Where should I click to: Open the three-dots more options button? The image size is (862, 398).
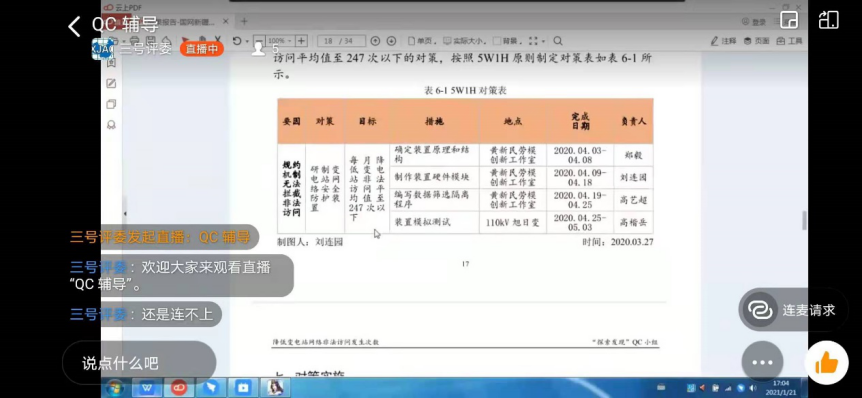click(x=762, y=362)
